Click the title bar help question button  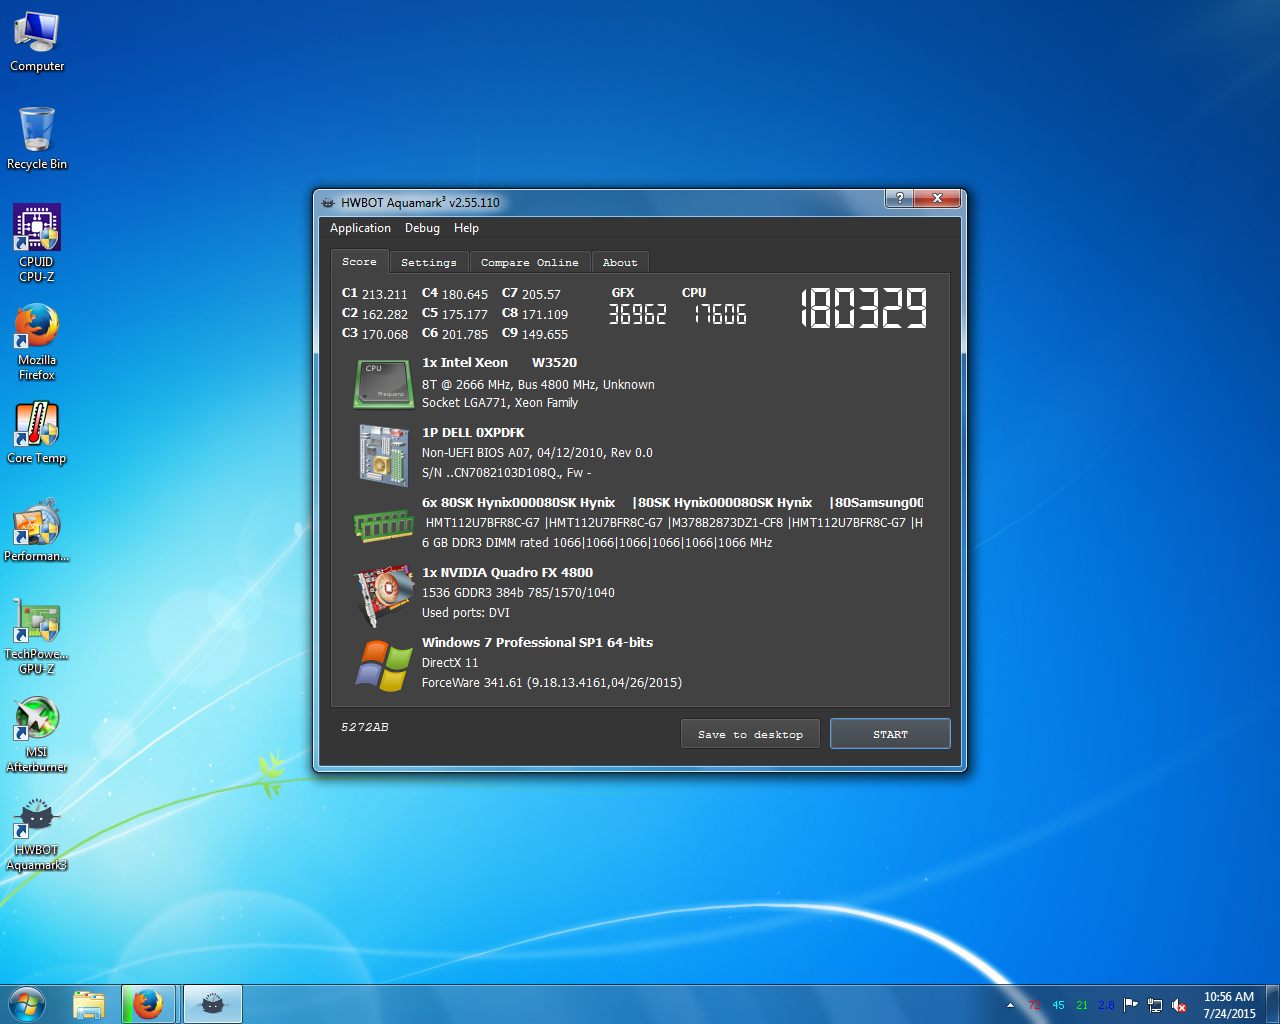coord(899,198)
